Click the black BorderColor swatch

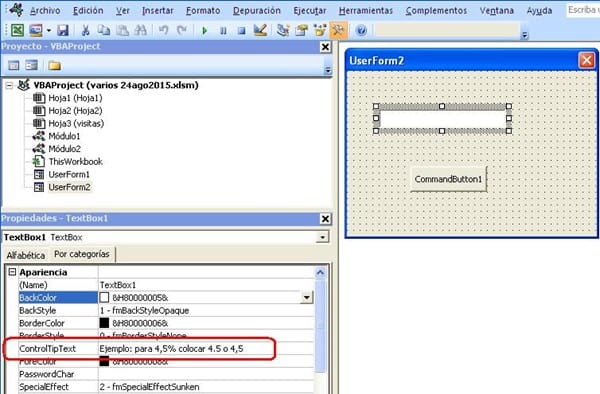(x=104, y=323)
